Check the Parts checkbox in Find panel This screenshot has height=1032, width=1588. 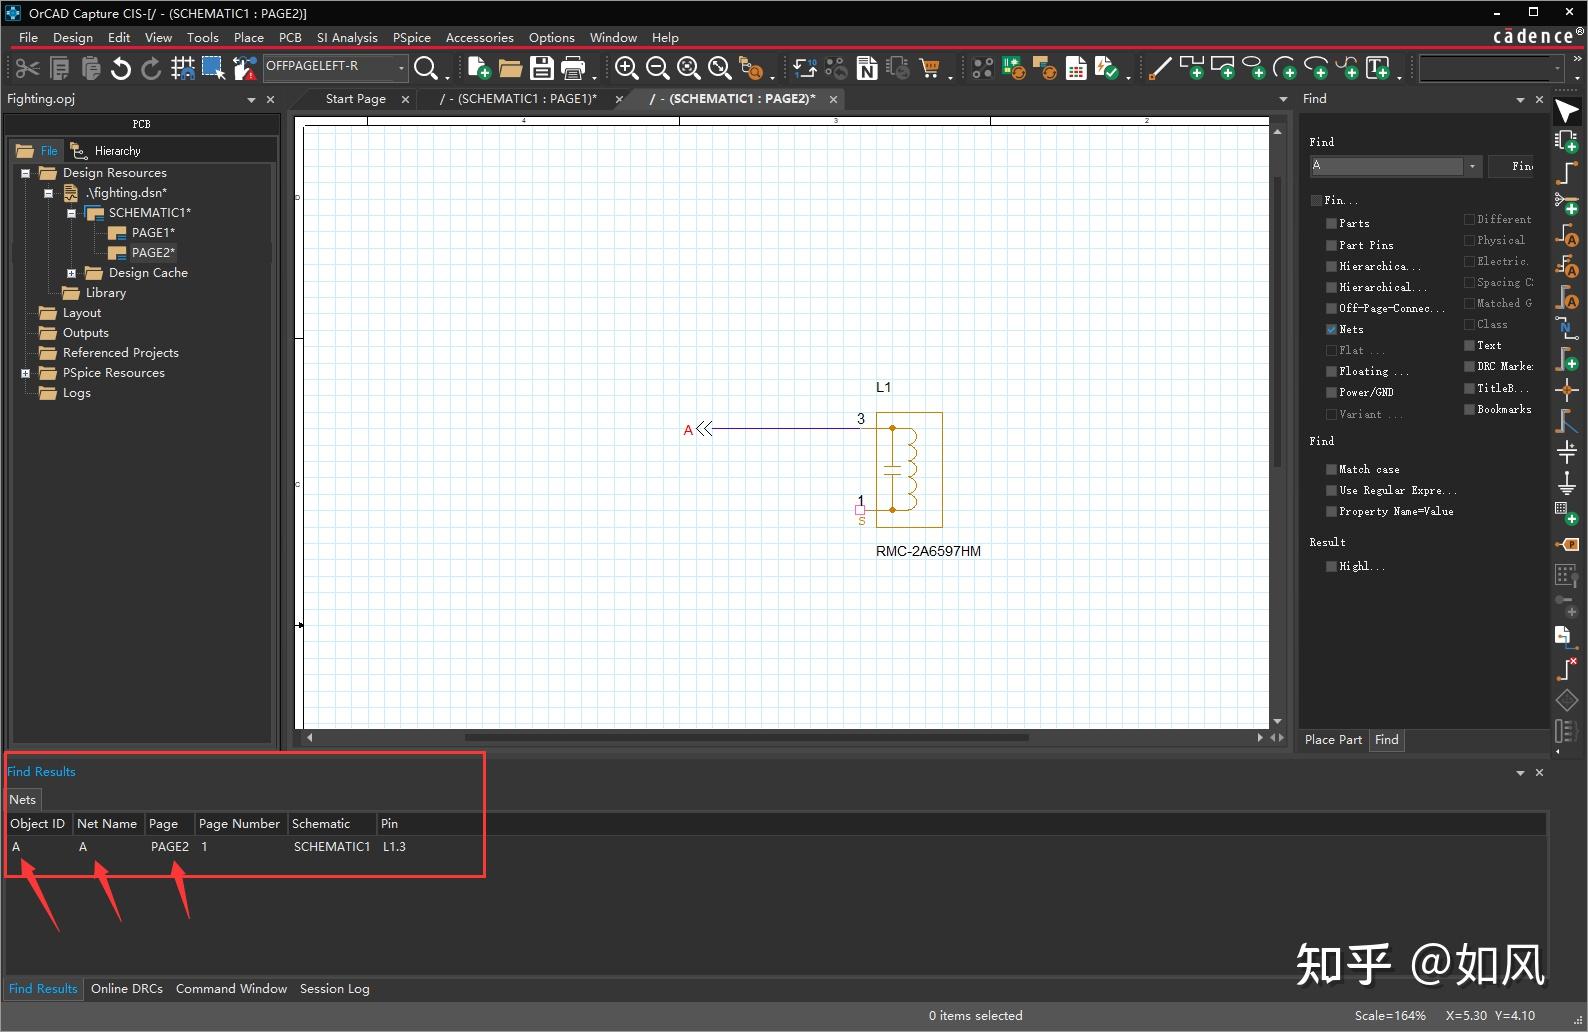click(x=1331, y=223)
